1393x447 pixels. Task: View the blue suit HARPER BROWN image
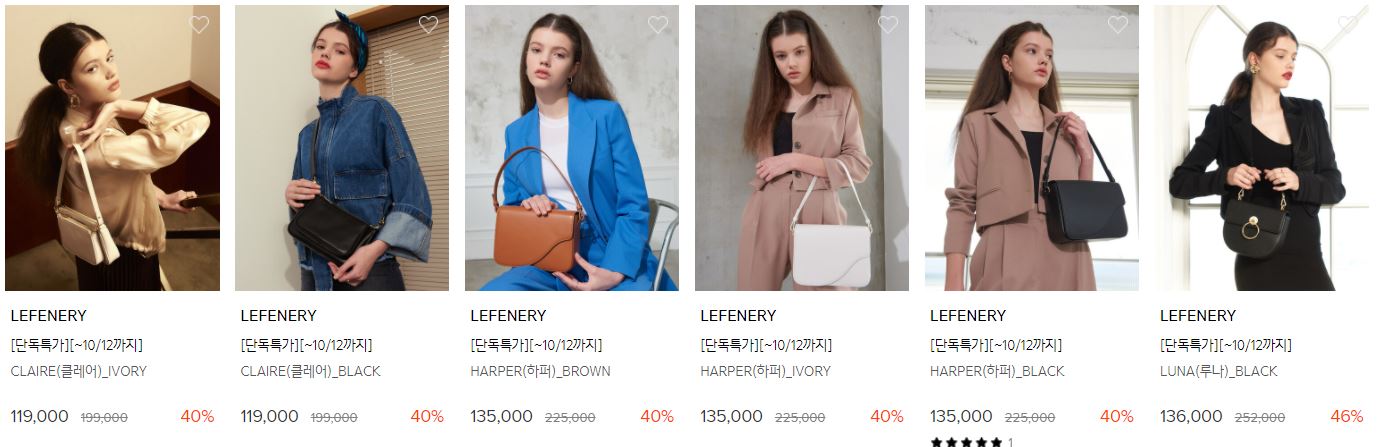[572, 148]
